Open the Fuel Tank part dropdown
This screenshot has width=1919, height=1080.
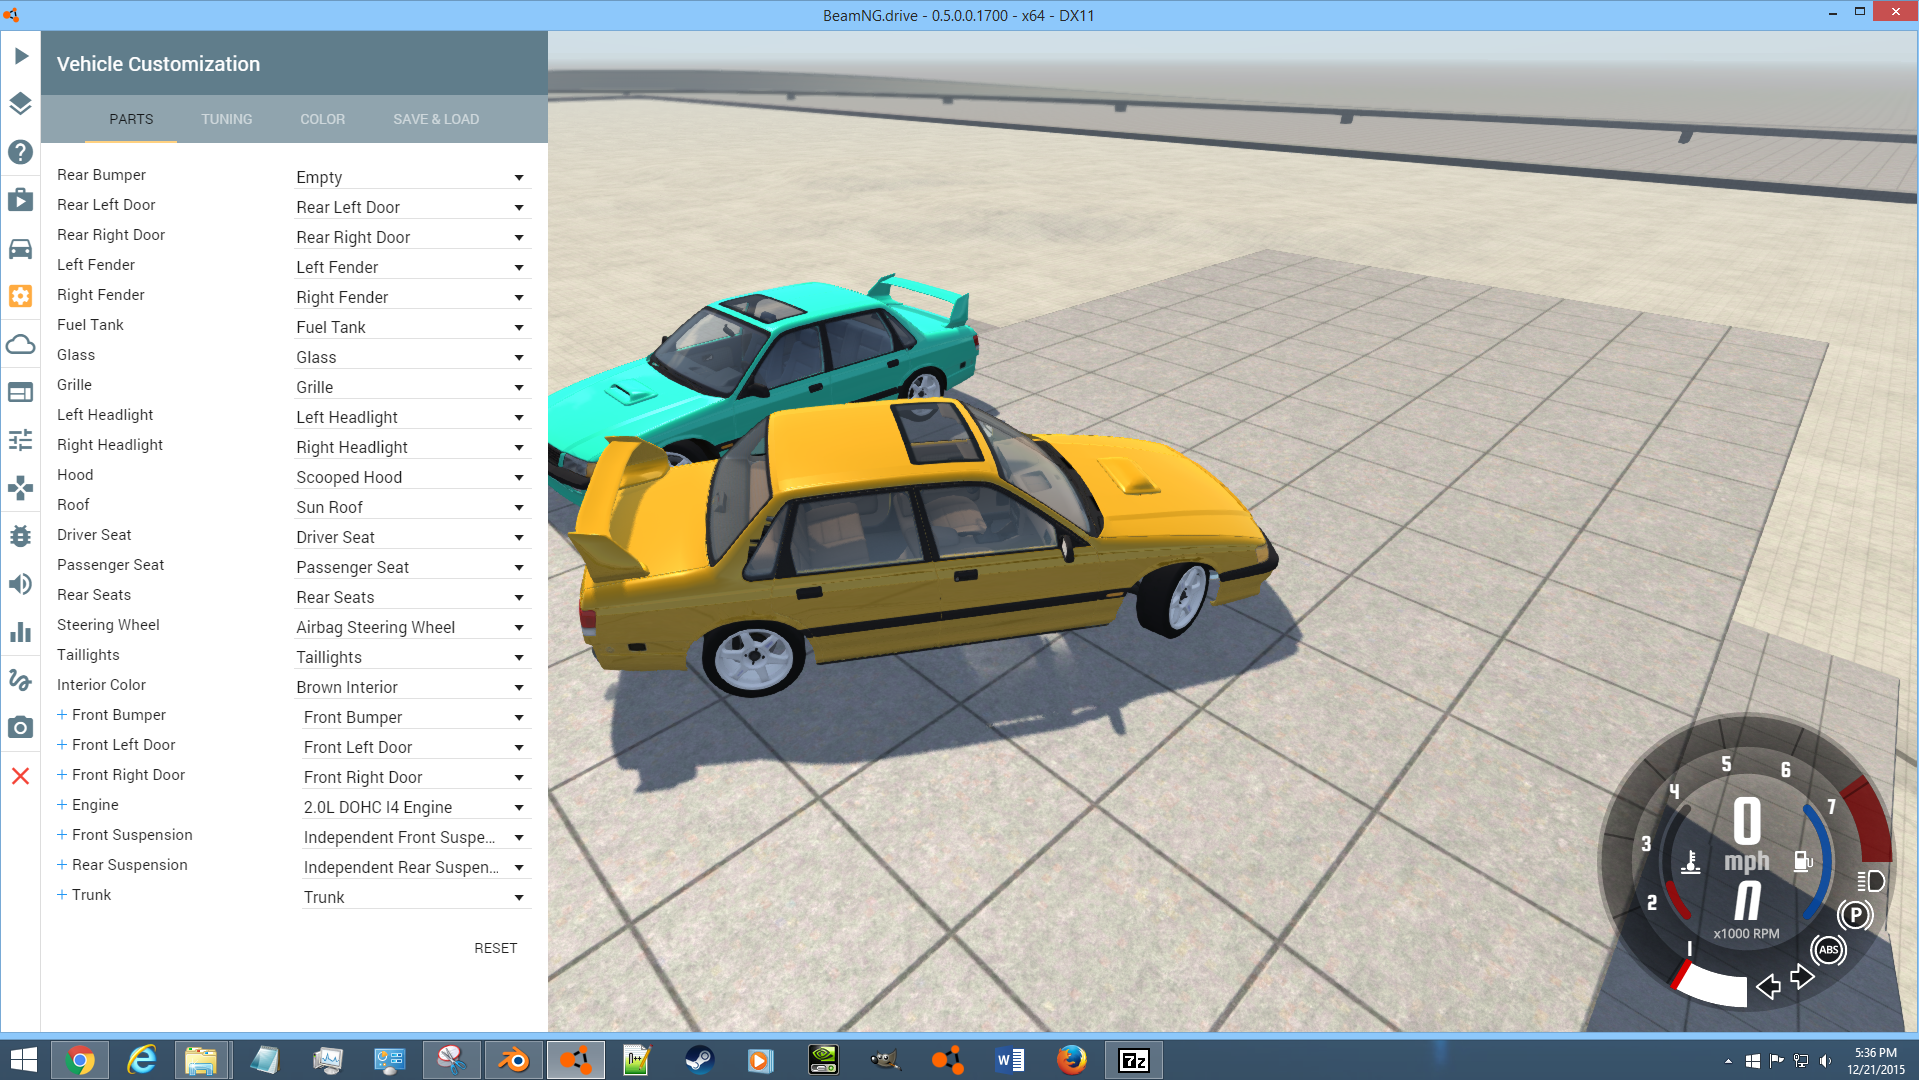point(411,327)
